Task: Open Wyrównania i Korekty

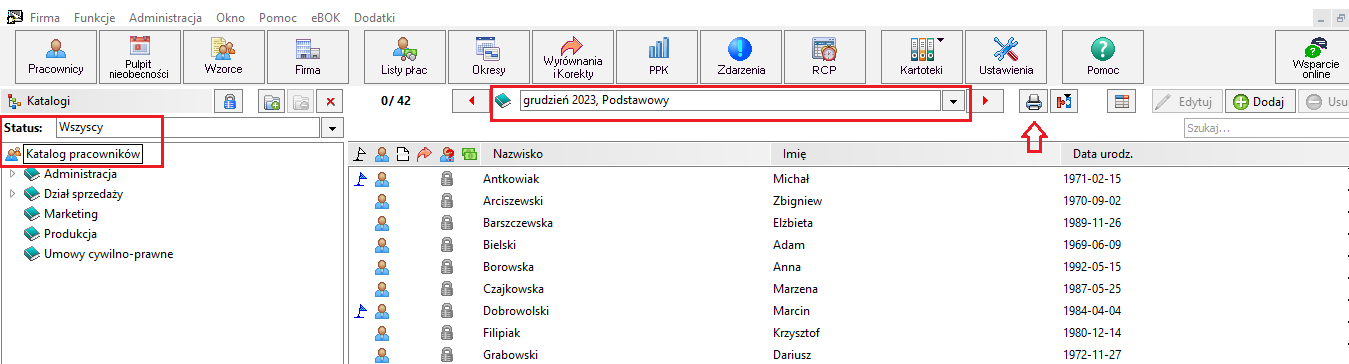Action: [x=573, y=56]
